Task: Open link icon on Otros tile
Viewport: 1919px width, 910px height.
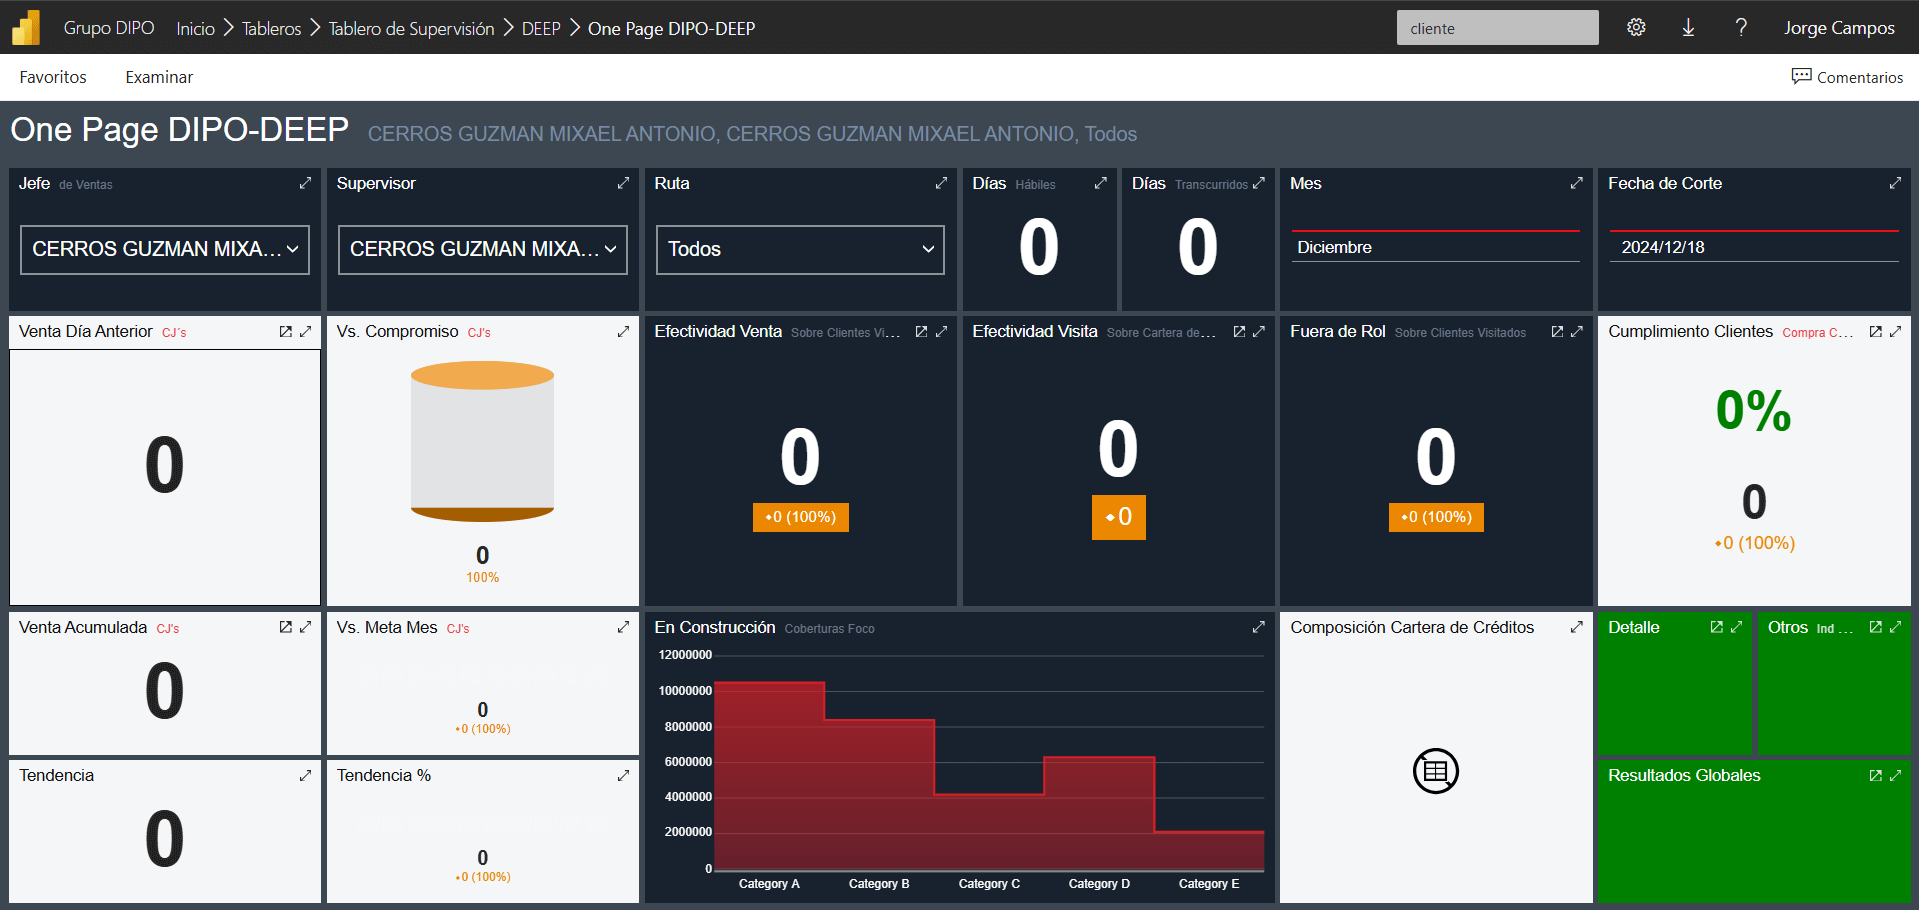Action: 1875,627
